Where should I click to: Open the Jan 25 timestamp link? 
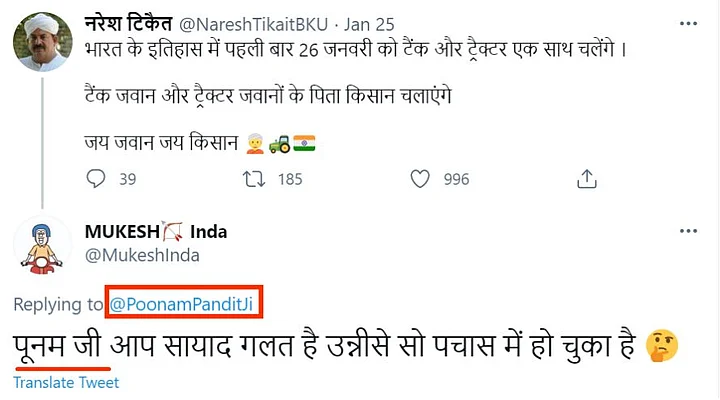tap(371, 20)
